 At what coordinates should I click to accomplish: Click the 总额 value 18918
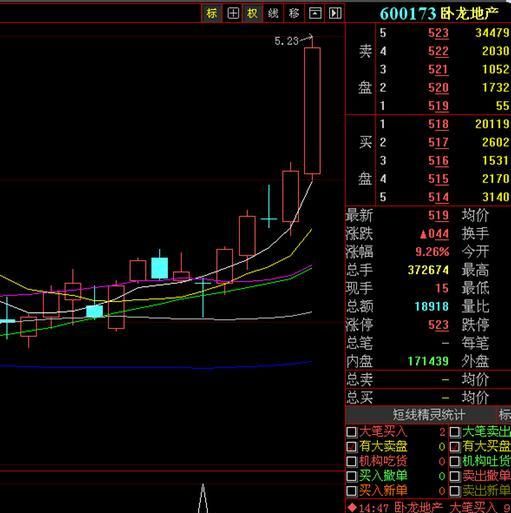432,306
